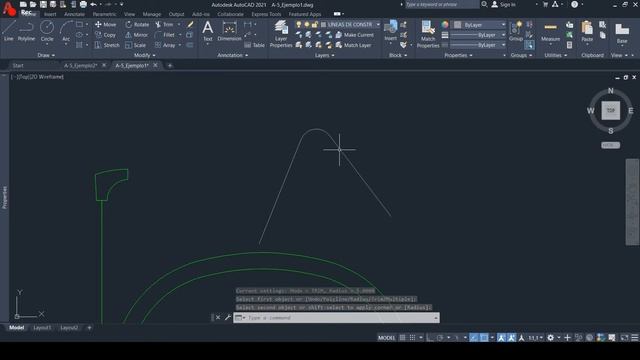Click the Save icon in quick access toolbar

pyautogui.click(x=43, y=4)
